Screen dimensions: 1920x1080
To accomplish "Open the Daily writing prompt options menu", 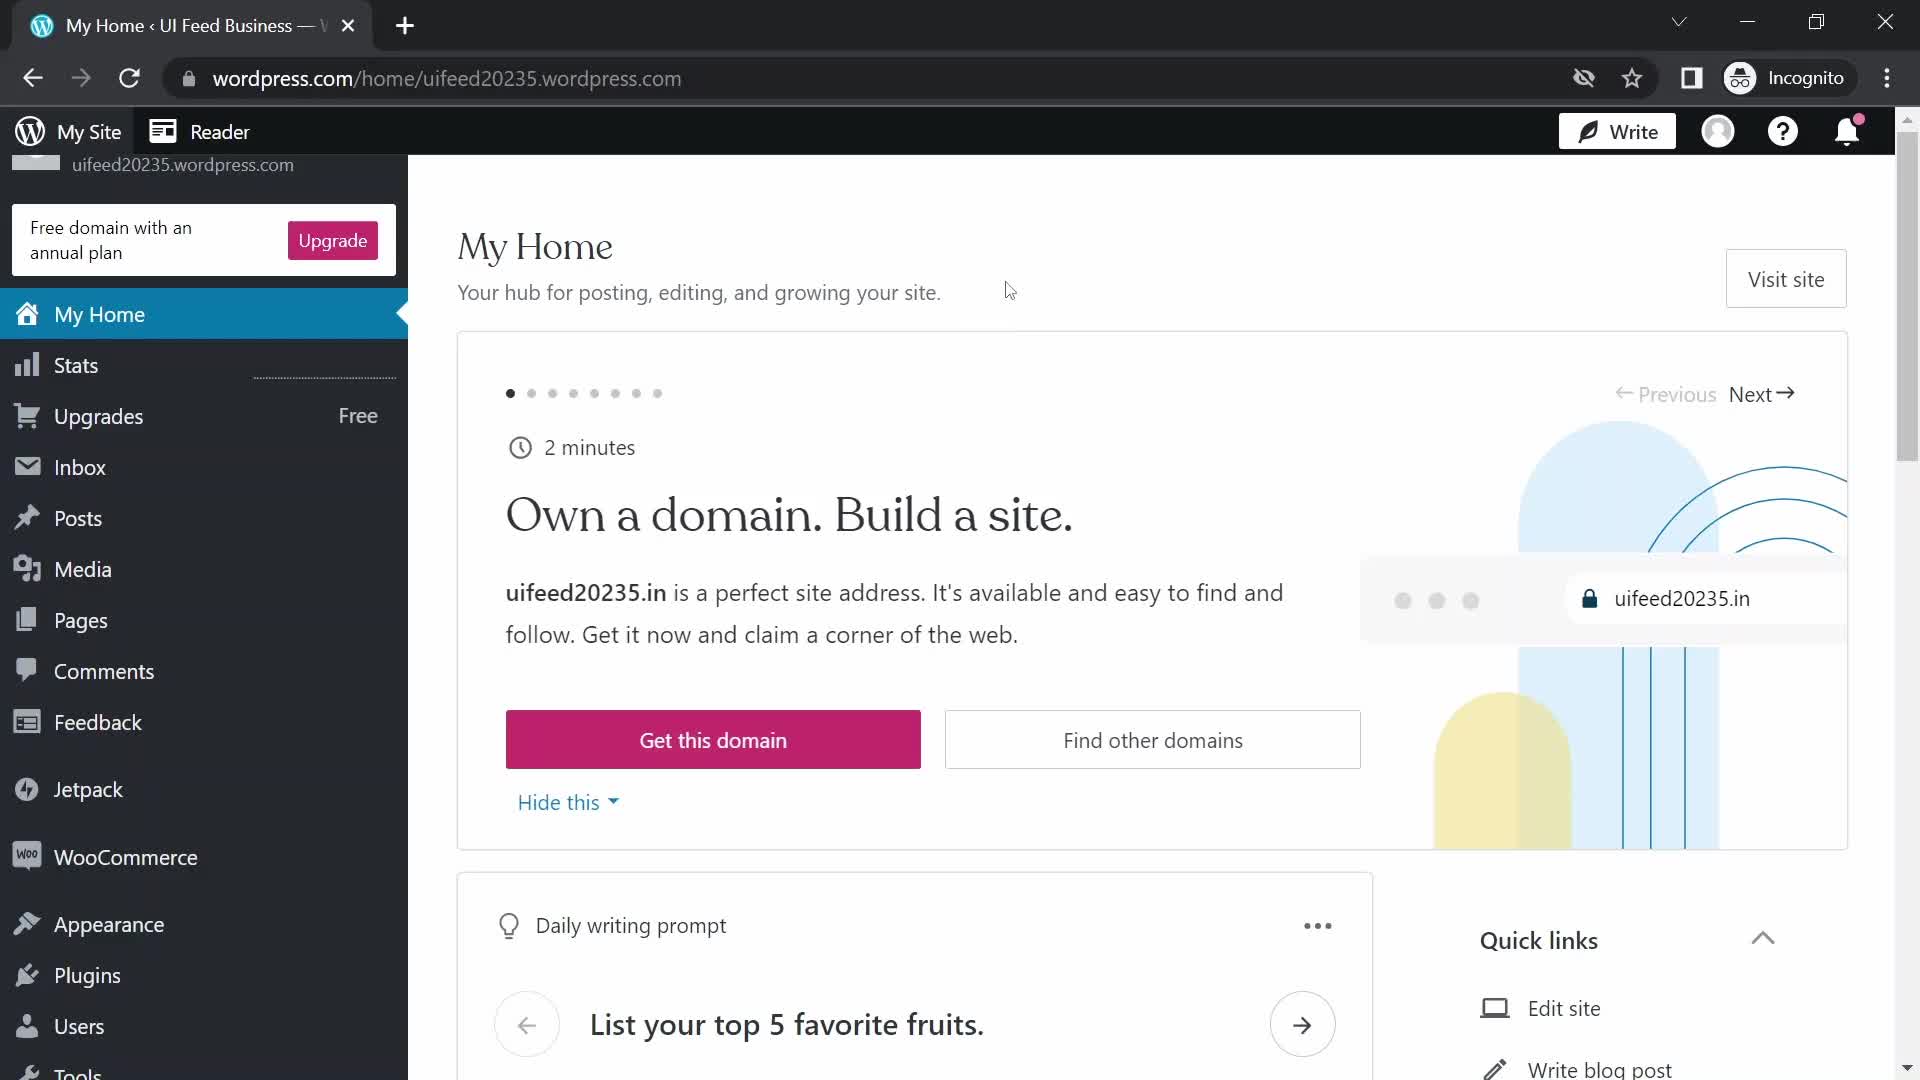I will point(1318,925).
